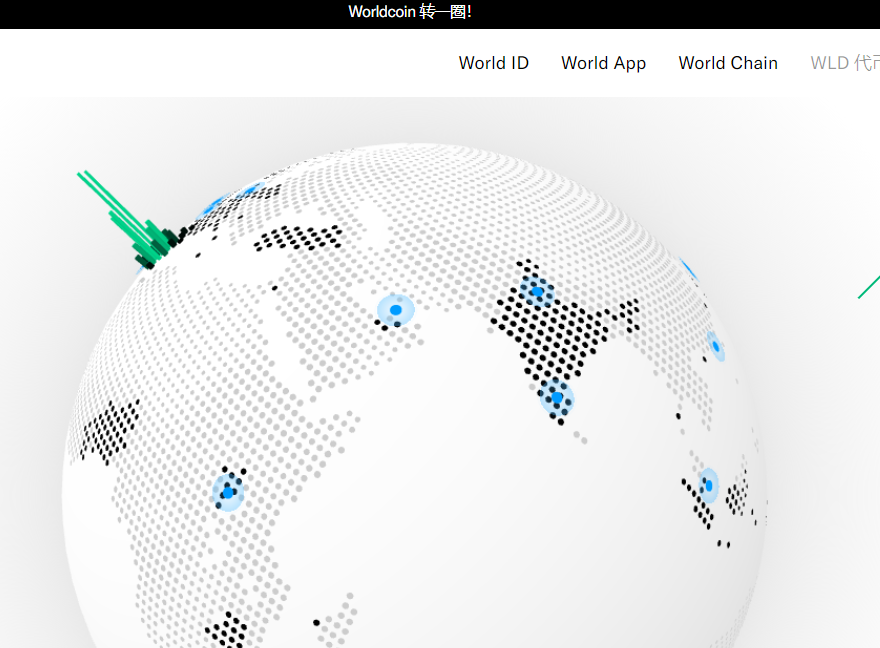The image size is (880, 648).
Task: Select the blue marker at India's southern tip
Action: pyautogui.click(x=557, y=397)
